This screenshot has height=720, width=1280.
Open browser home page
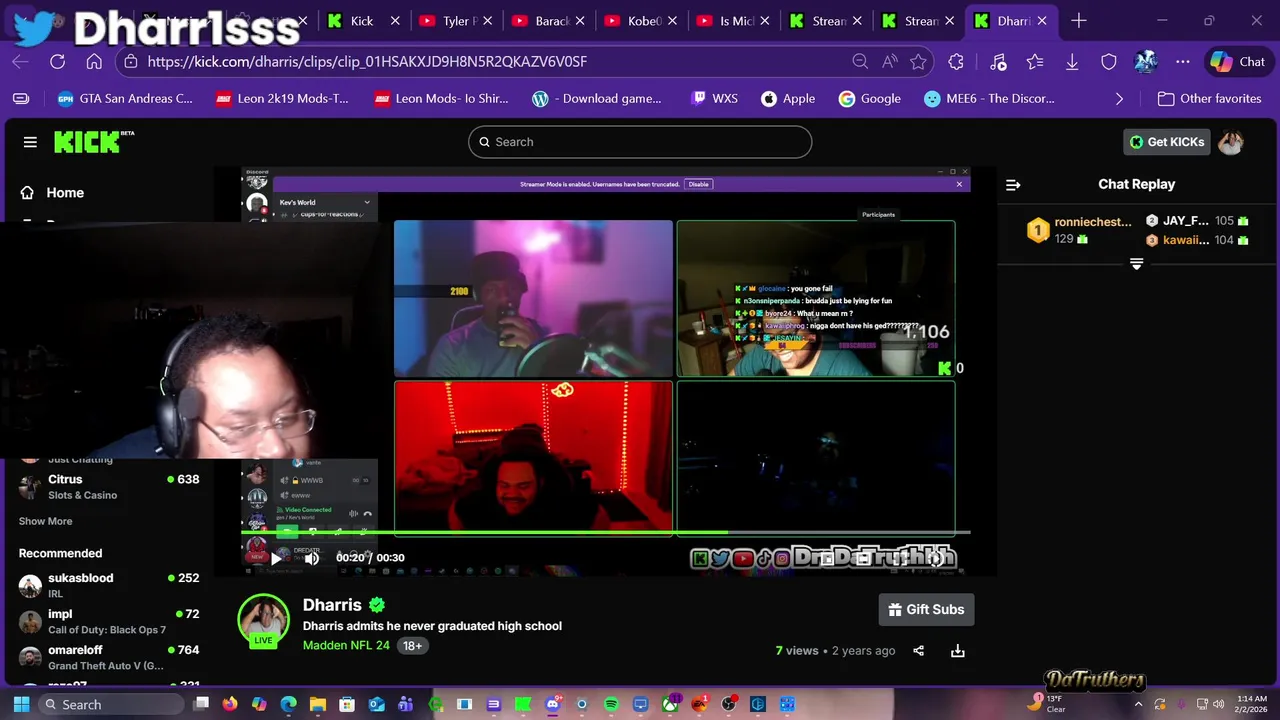click(94, 62)
